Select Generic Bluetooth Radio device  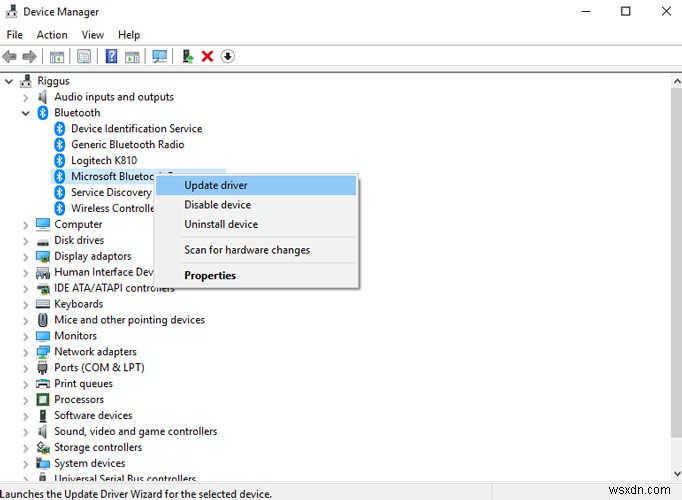(x=127, y=144)
